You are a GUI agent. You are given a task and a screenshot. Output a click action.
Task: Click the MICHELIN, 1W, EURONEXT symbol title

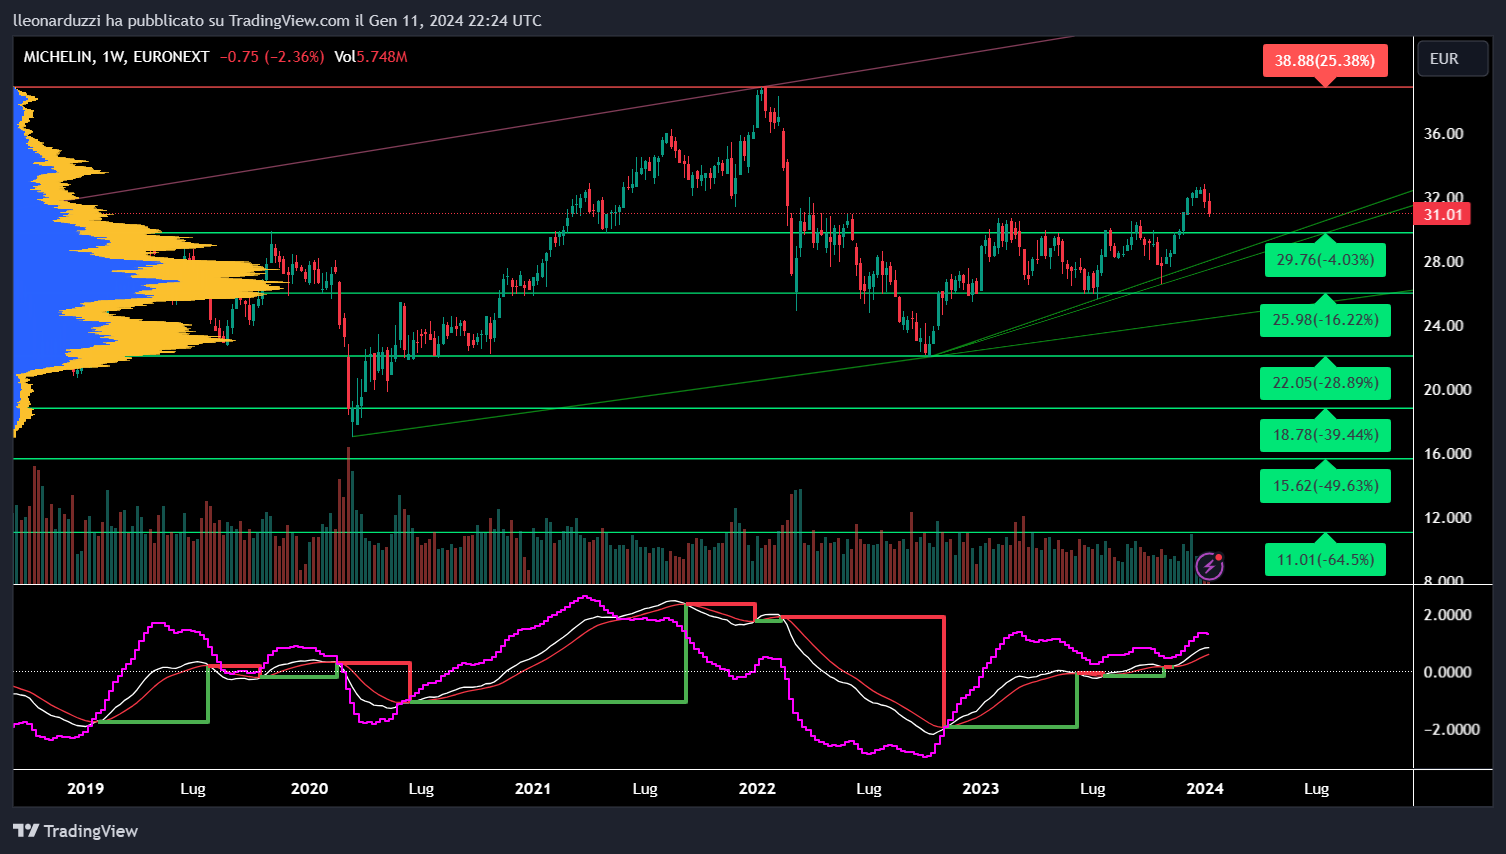tap(117, 57)
